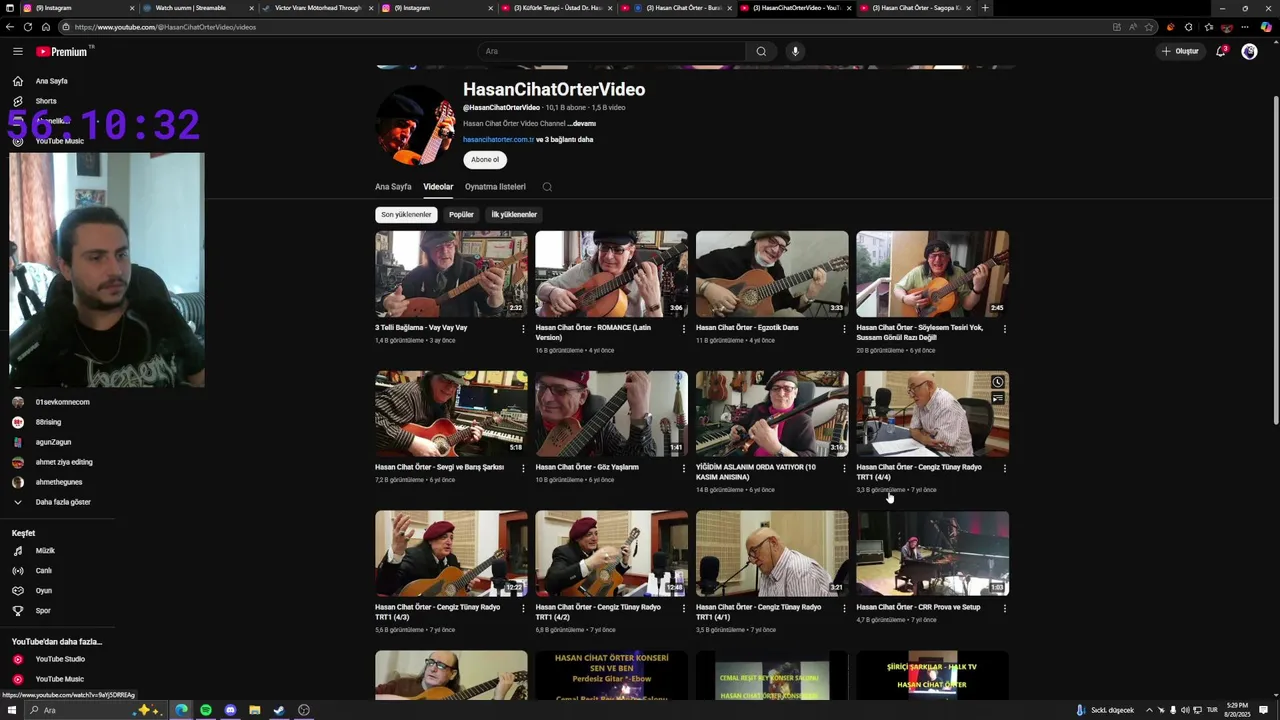Open YouTube Studio from the sidebar
This screenshot has height=720, width=1280.
click(58, 659)
